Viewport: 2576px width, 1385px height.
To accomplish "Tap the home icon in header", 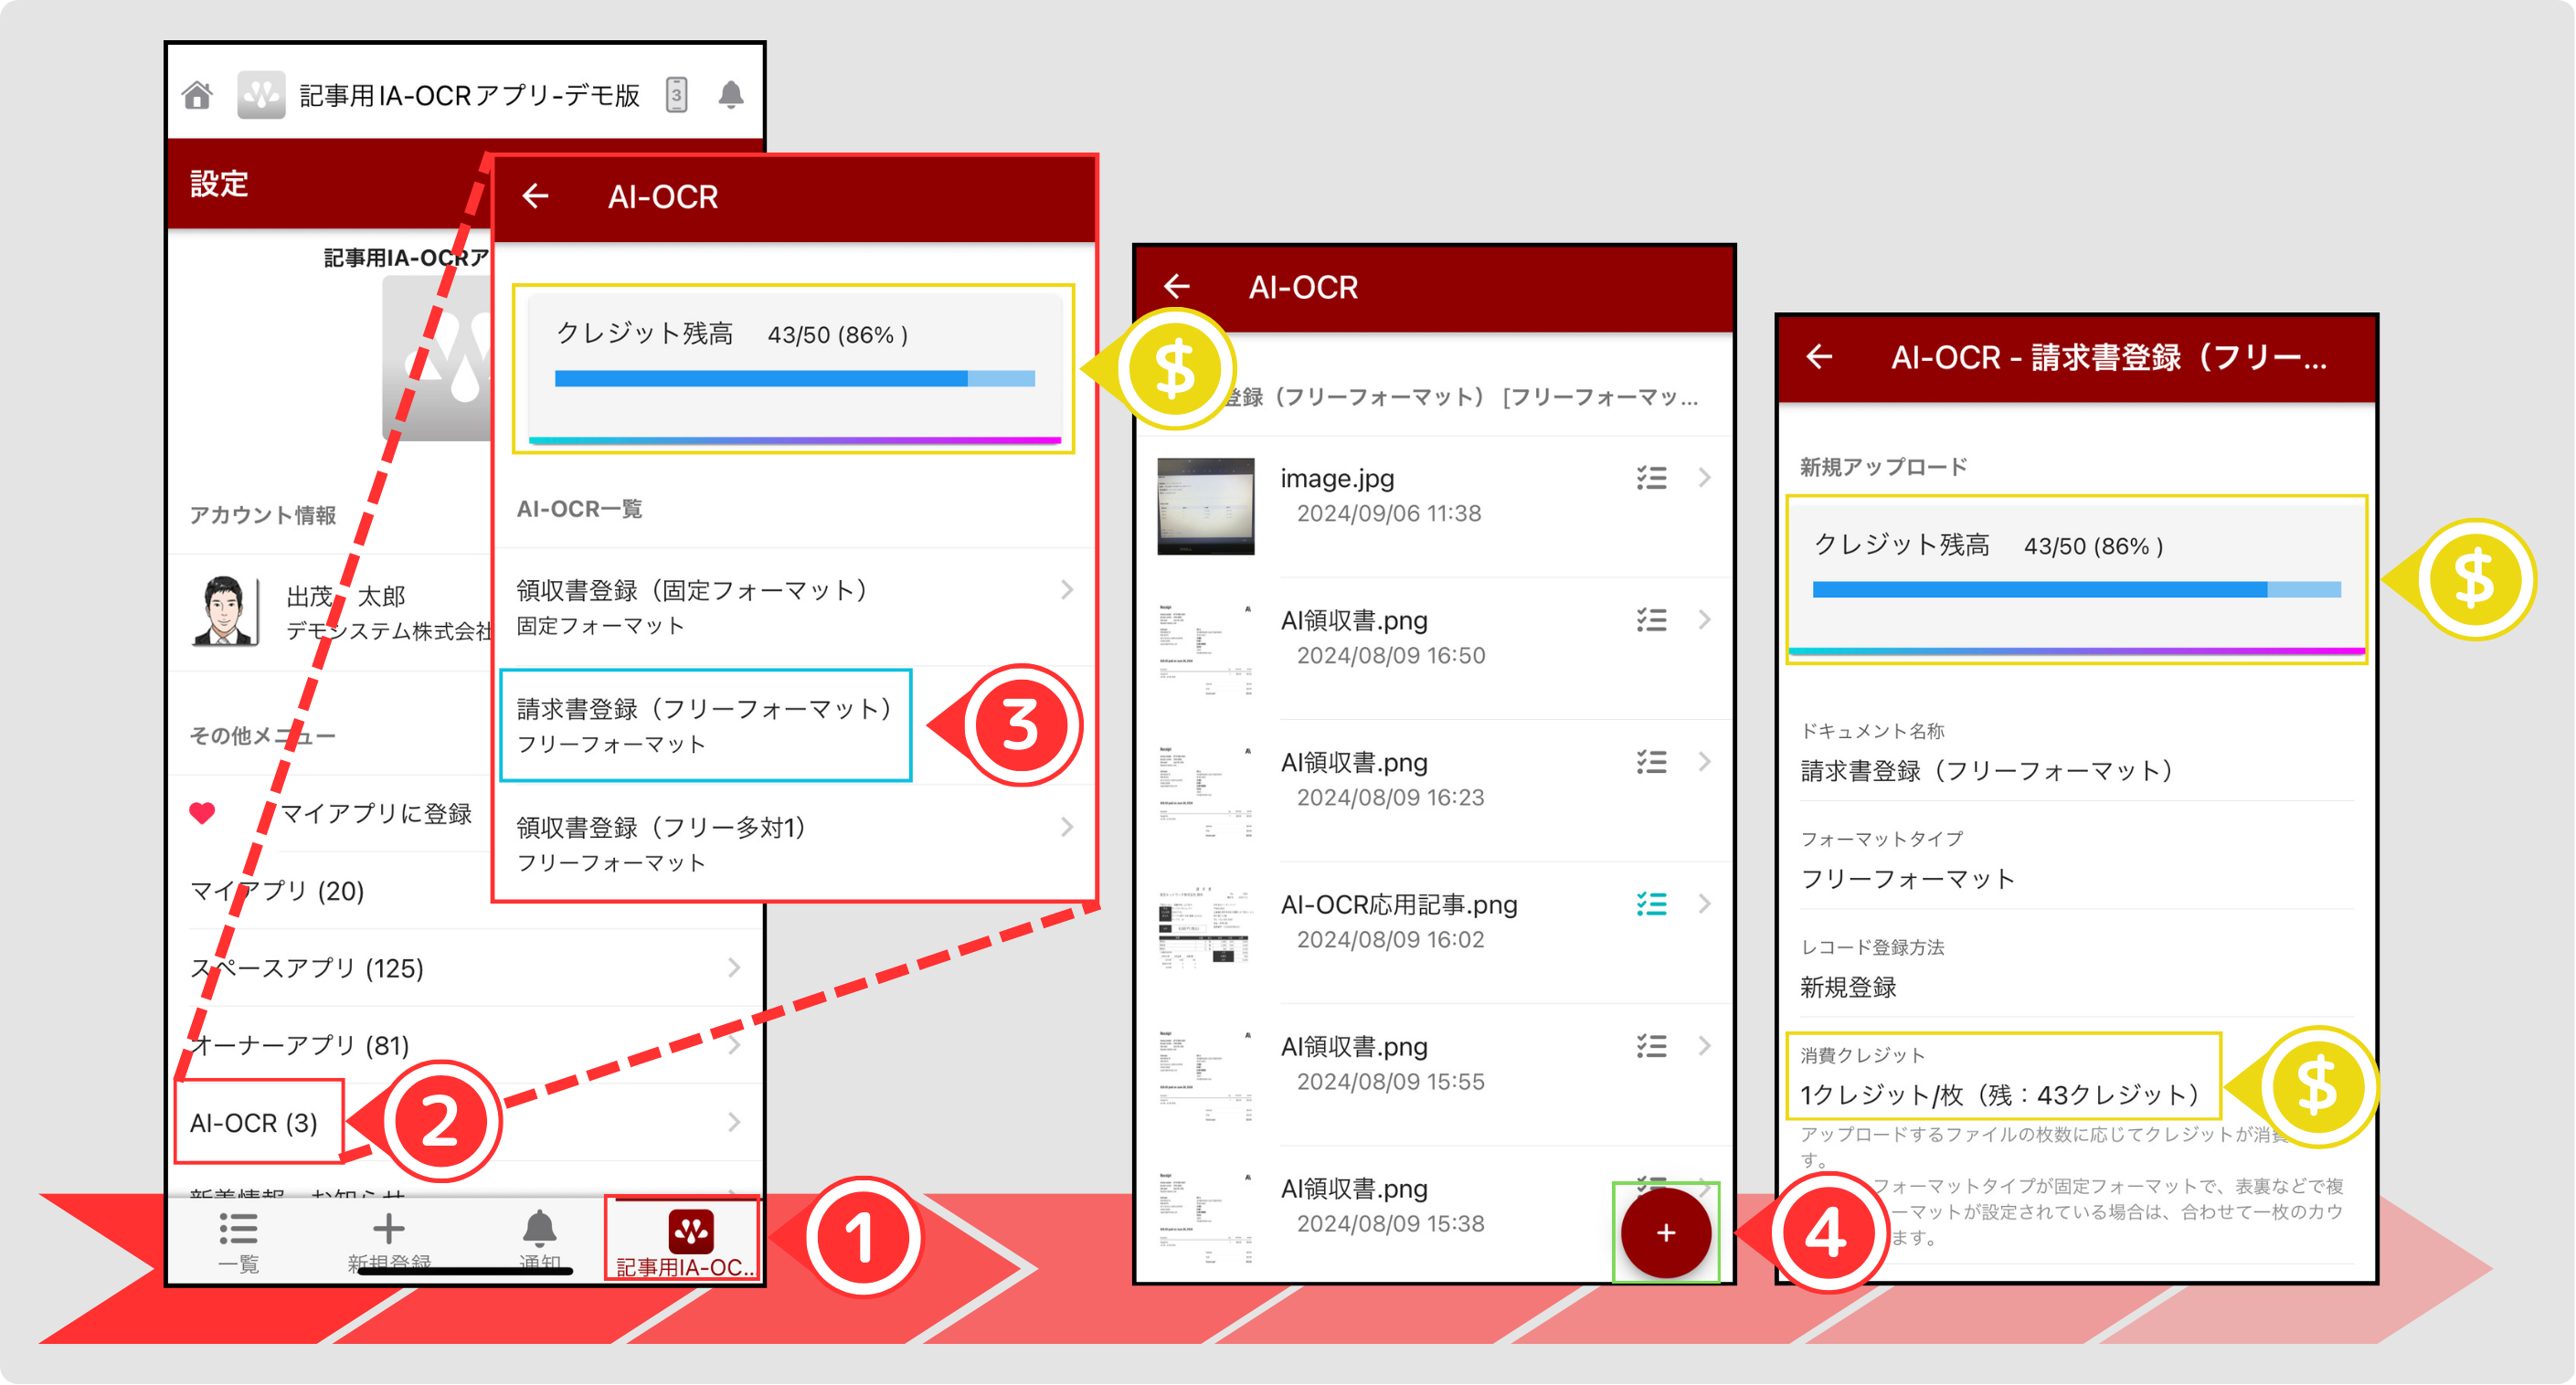I will (197, 95).
